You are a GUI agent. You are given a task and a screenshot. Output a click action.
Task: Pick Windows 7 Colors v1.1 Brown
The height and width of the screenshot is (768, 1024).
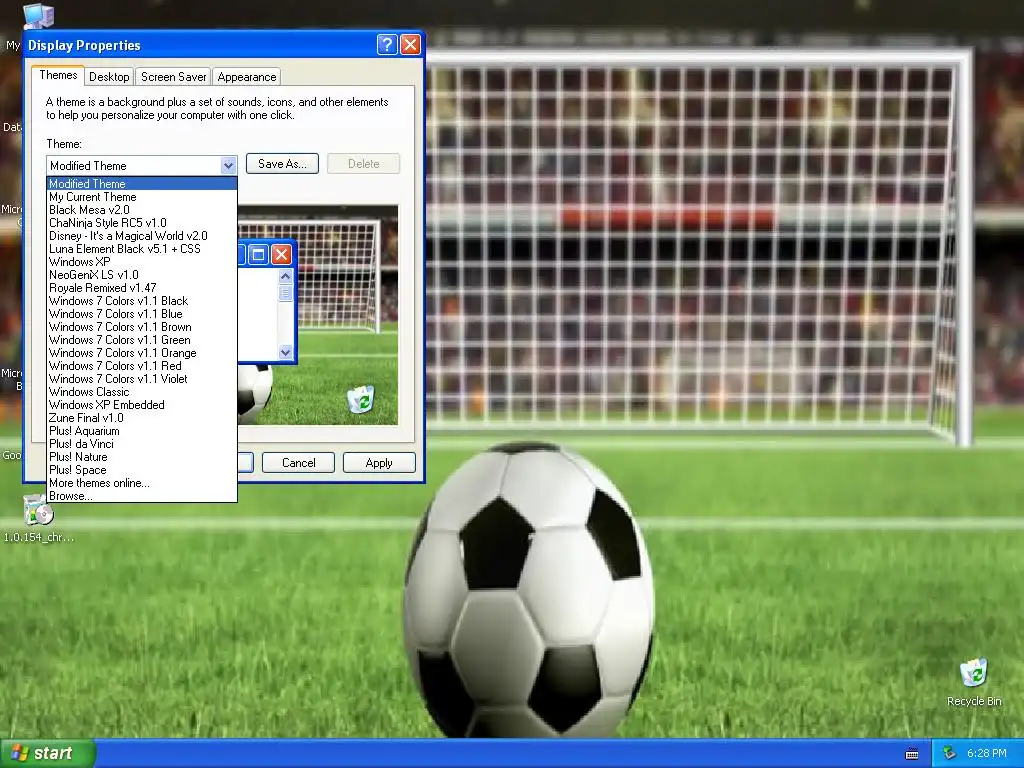point(142,327)
